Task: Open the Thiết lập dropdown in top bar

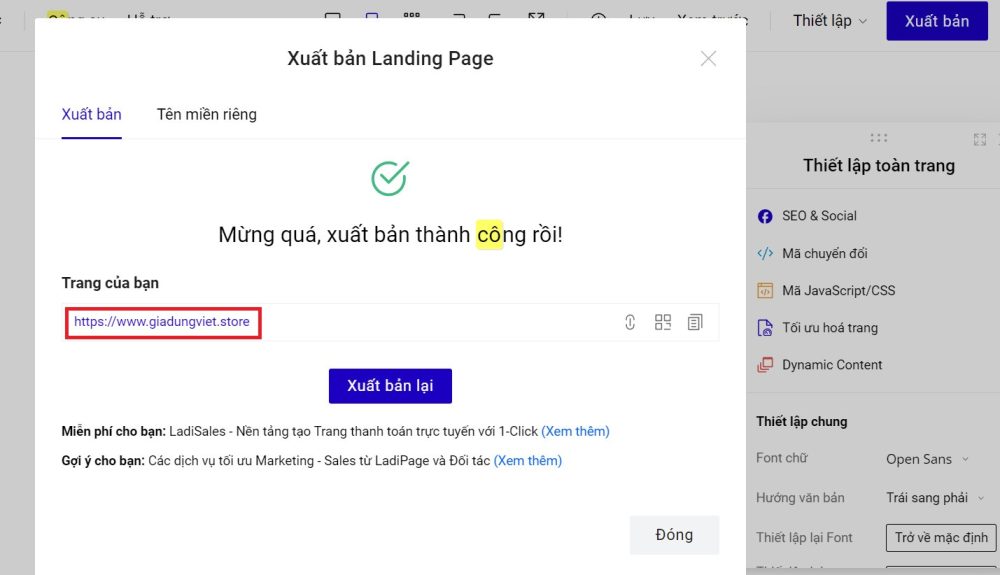Action: [830, 20]
